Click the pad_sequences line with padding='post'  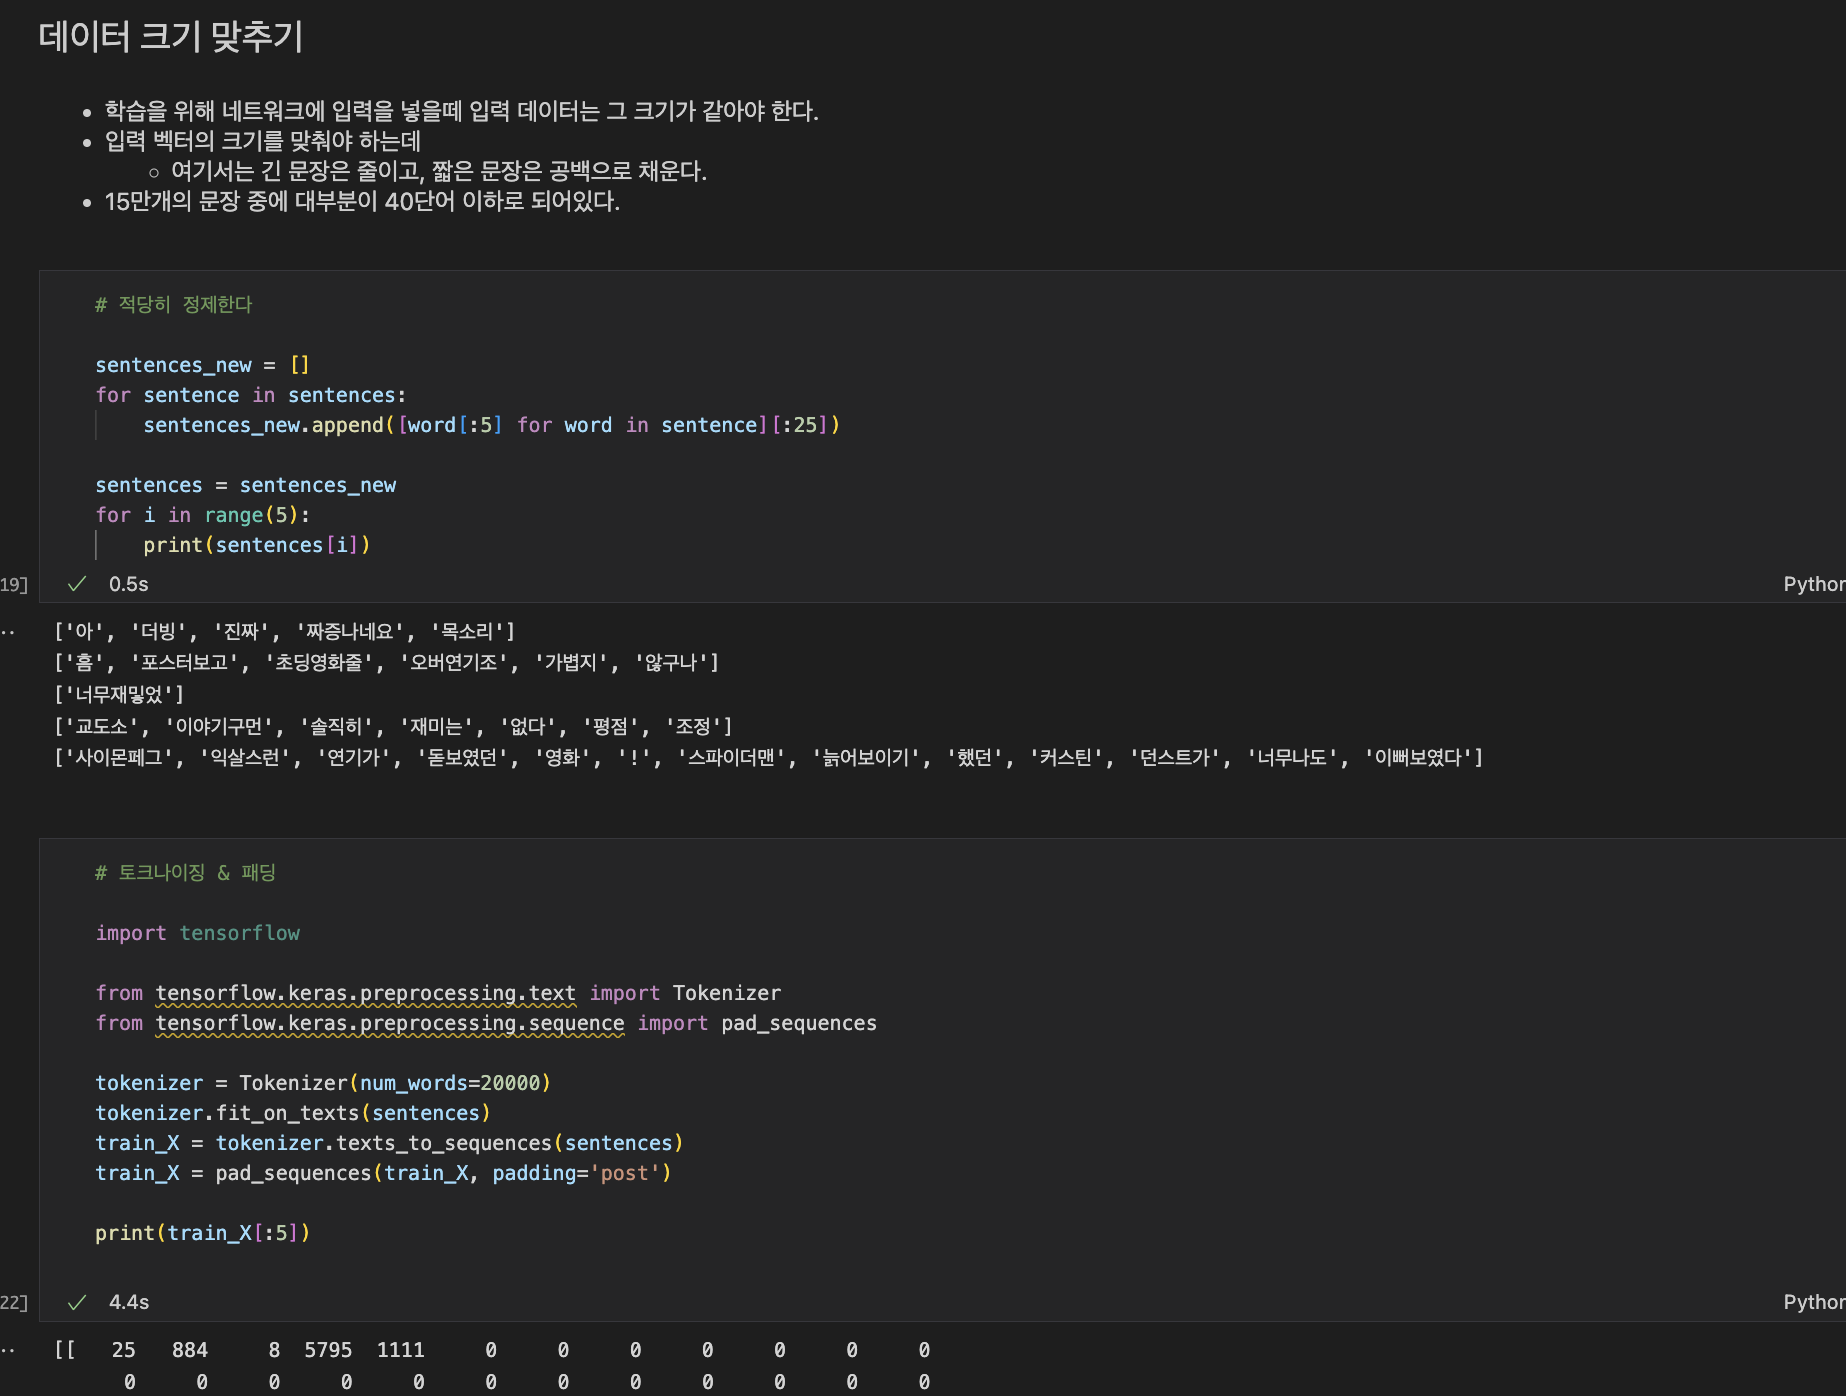coord(383,1173)
